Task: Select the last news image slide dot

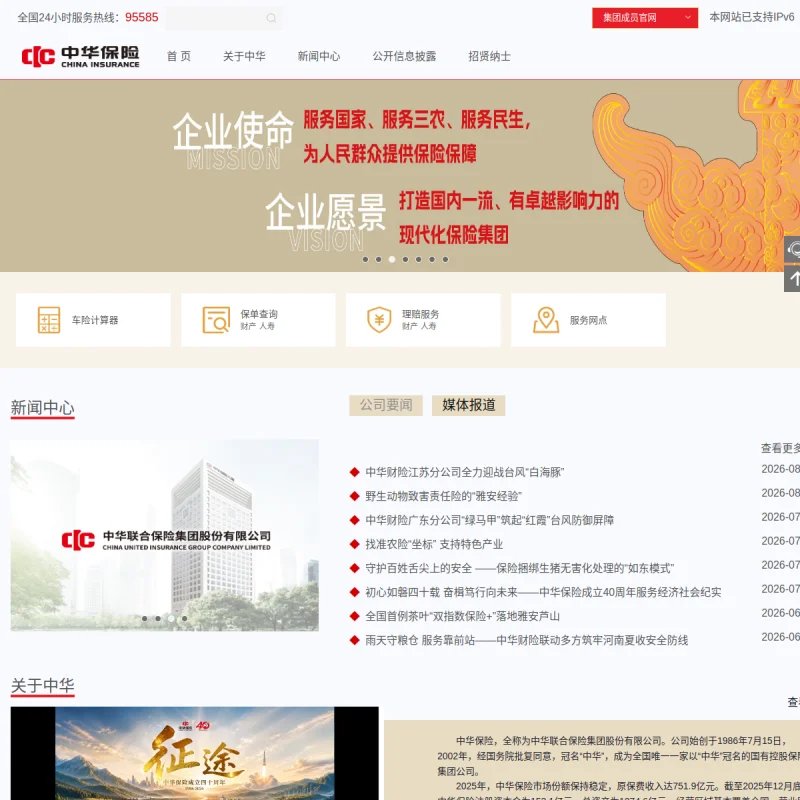Action: click(185, 618)
